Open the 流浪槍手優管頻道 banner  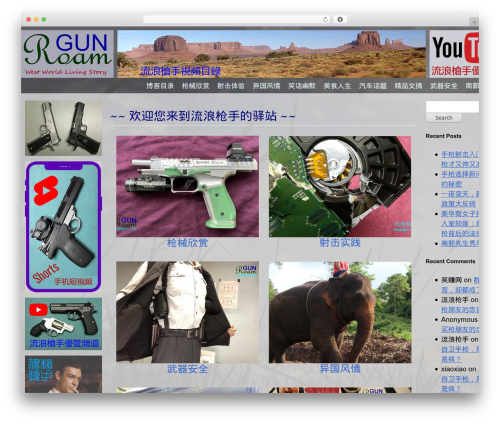click(63, 324)
